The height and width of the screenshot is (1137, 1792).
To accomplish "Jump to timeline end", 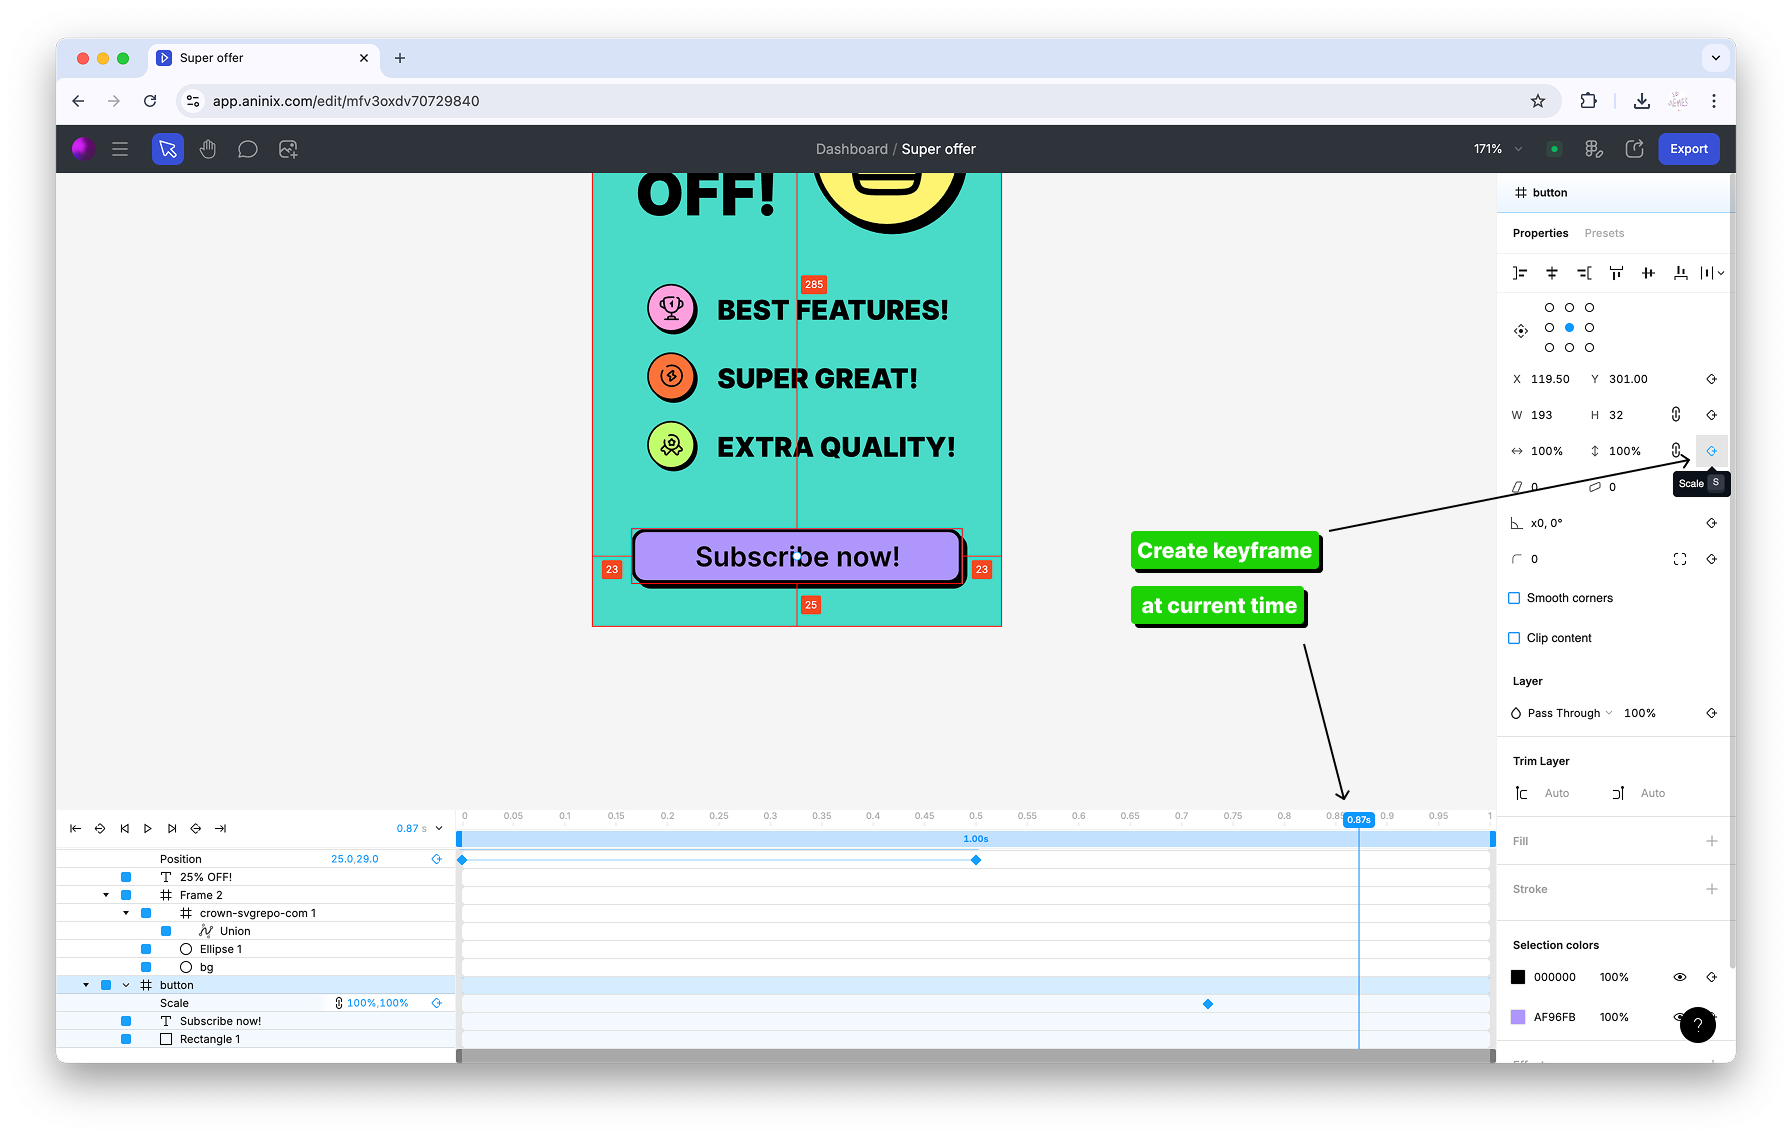I will (221, 828).
